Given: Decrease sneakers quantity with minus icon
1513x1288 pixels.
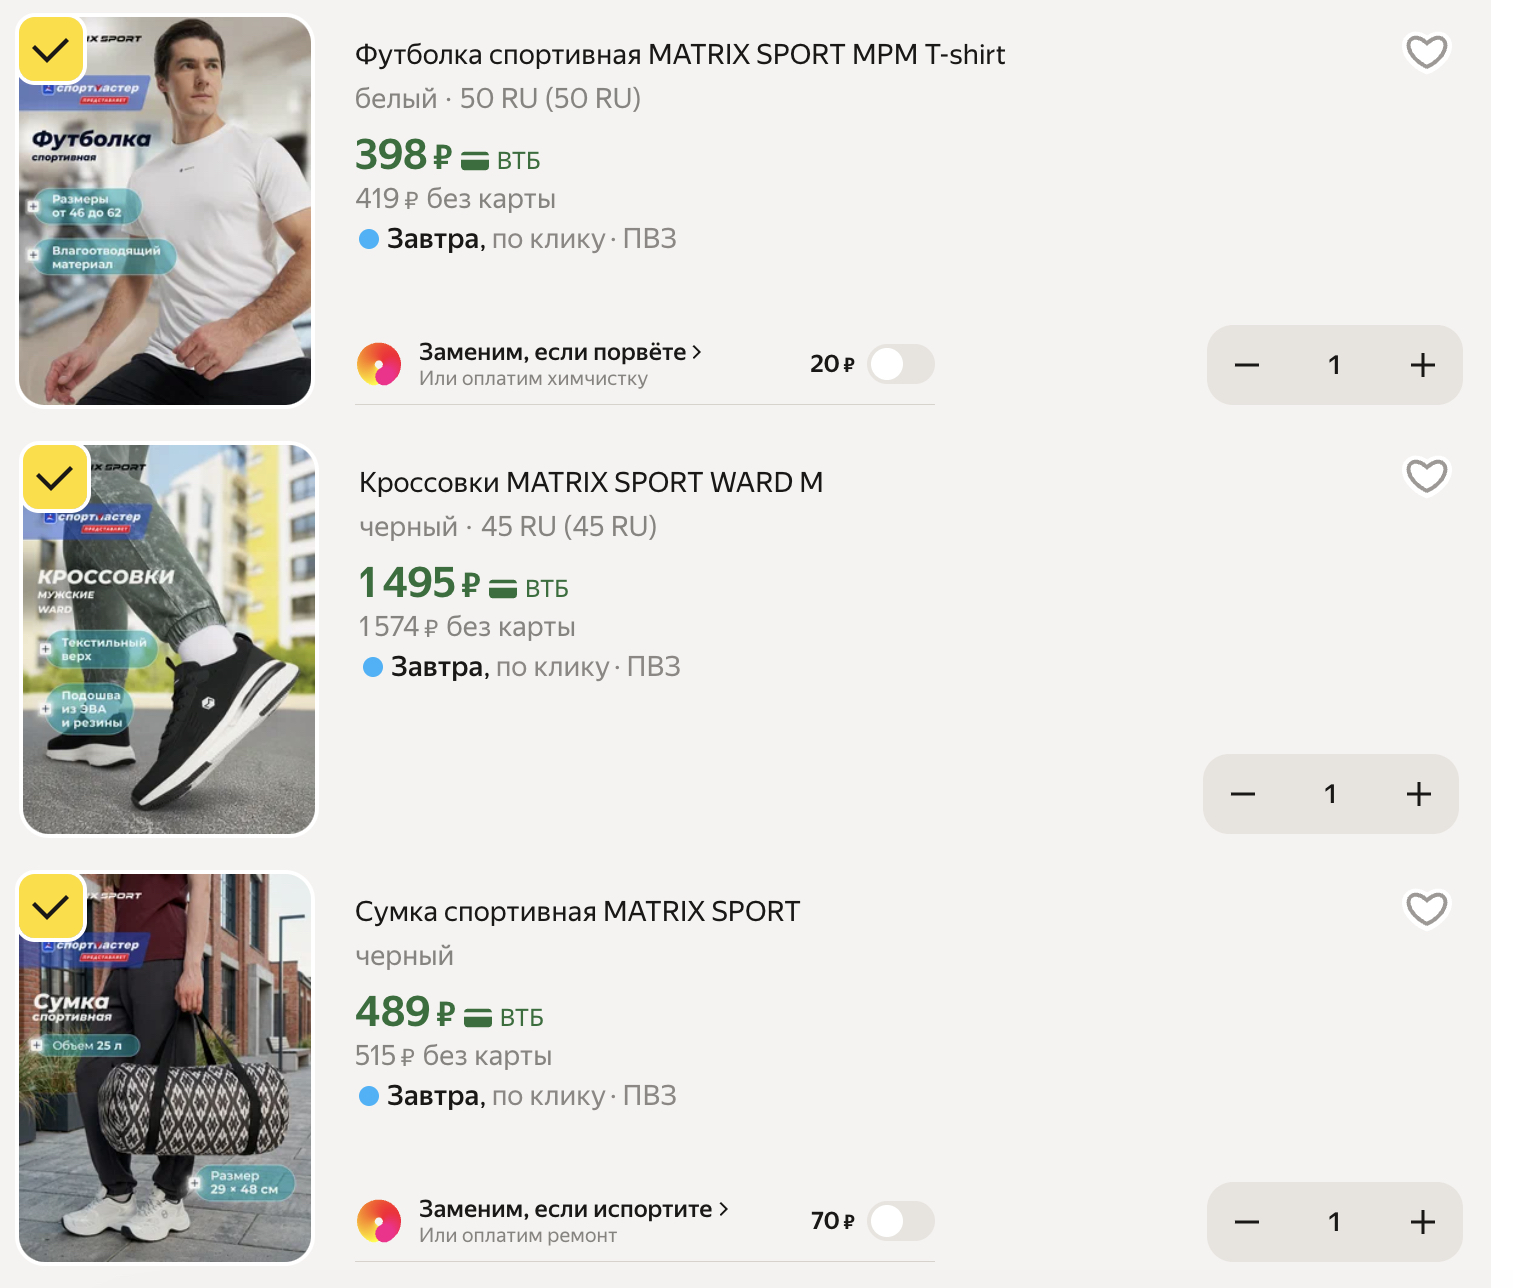Looking at the screenshot, I should coord(1242,794).
